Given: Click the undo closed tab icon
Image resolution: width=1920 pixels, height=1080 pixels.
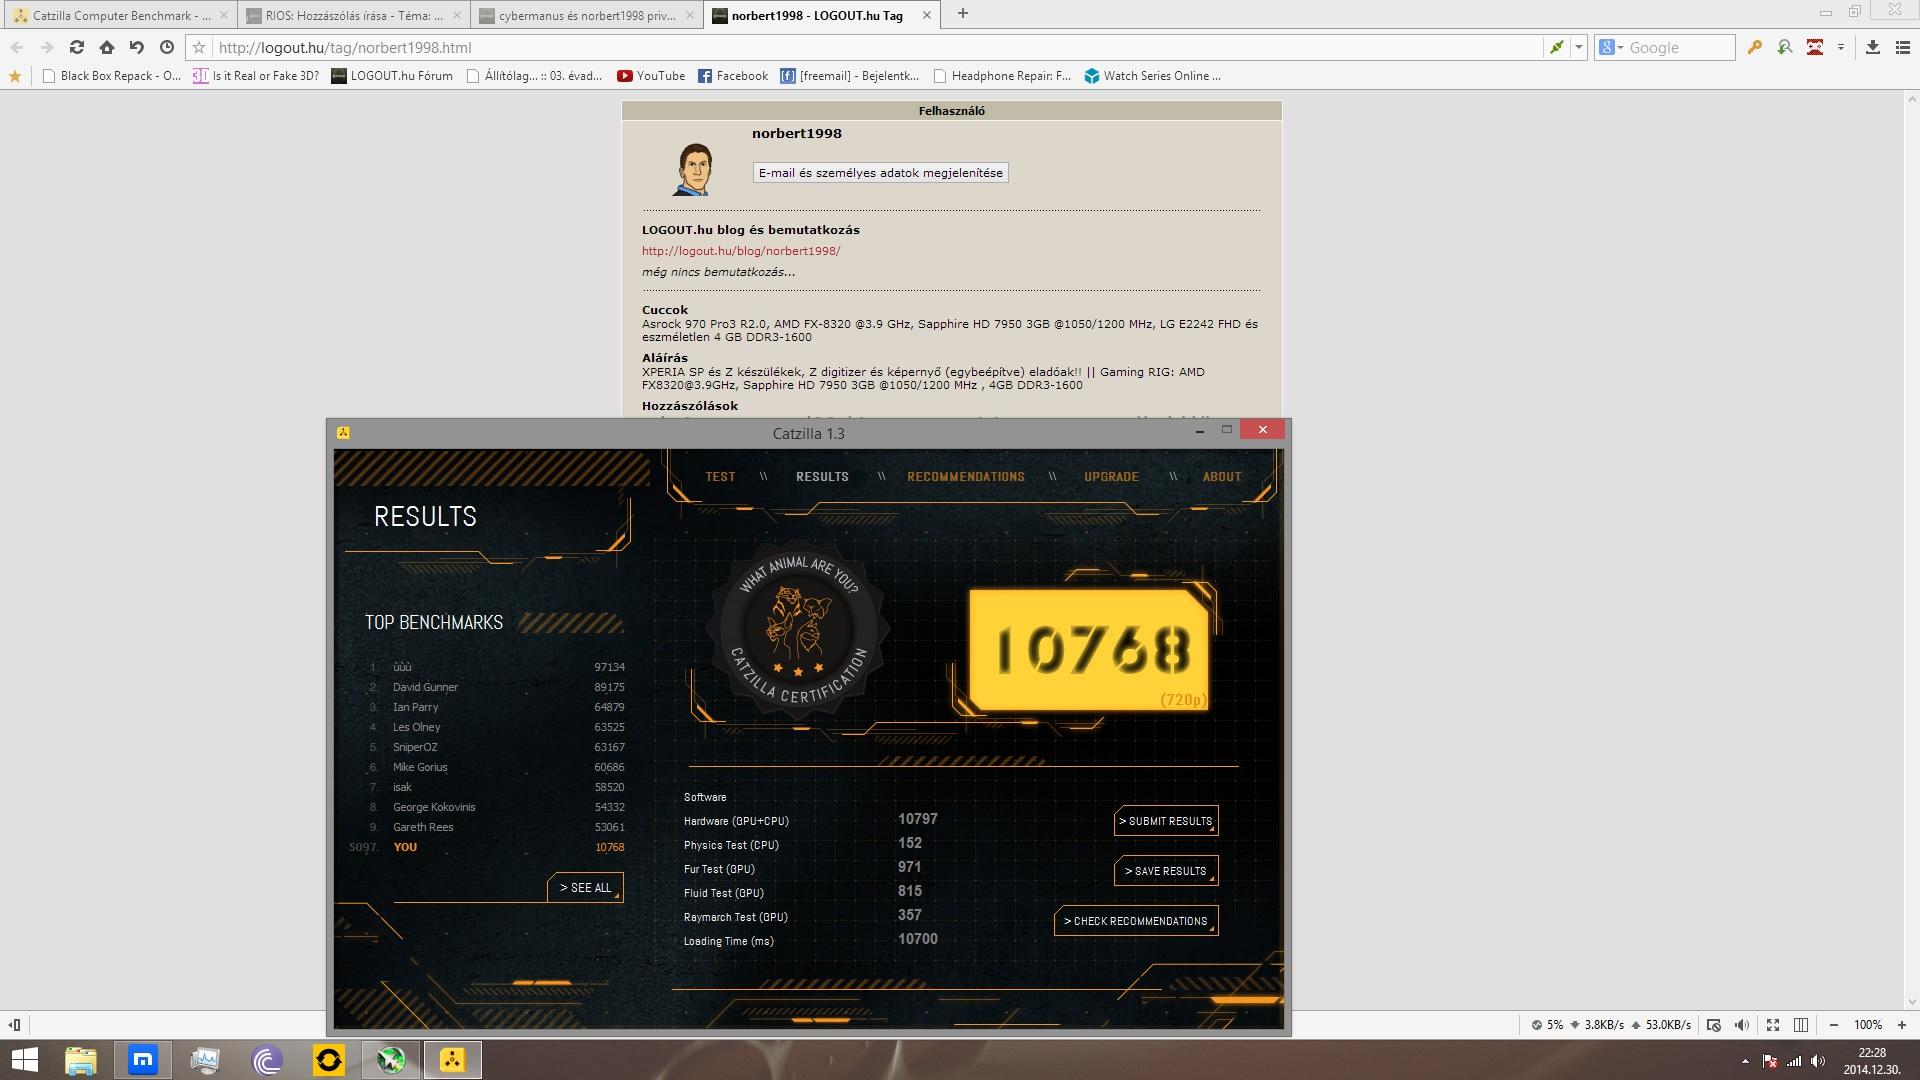Looking at the screenshot, I should (137, 47).
